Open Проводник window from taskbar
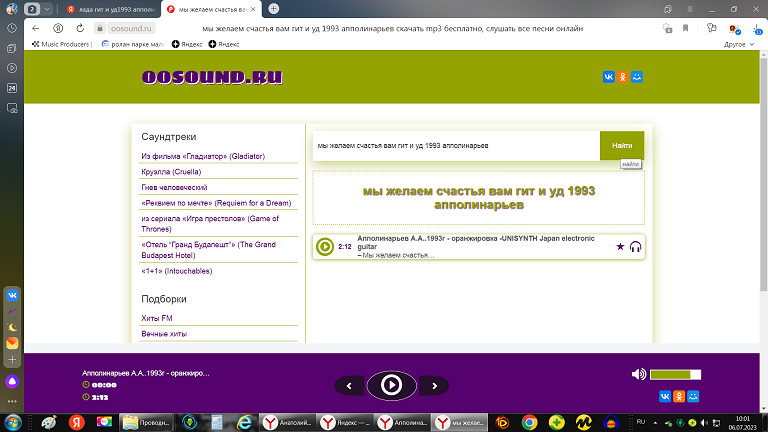 146,422
